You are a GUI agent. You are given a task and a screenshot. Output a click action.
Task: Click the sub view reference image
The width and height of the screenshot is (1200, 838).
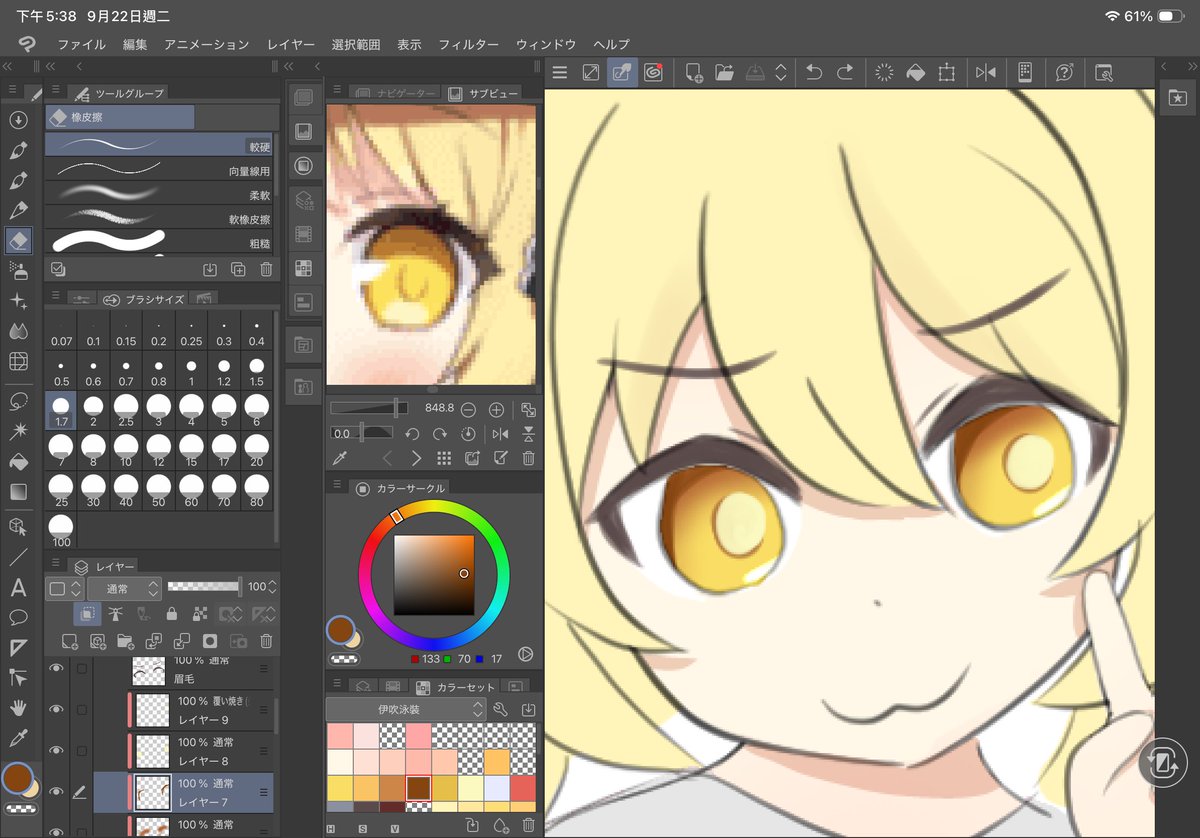point(431,245)
